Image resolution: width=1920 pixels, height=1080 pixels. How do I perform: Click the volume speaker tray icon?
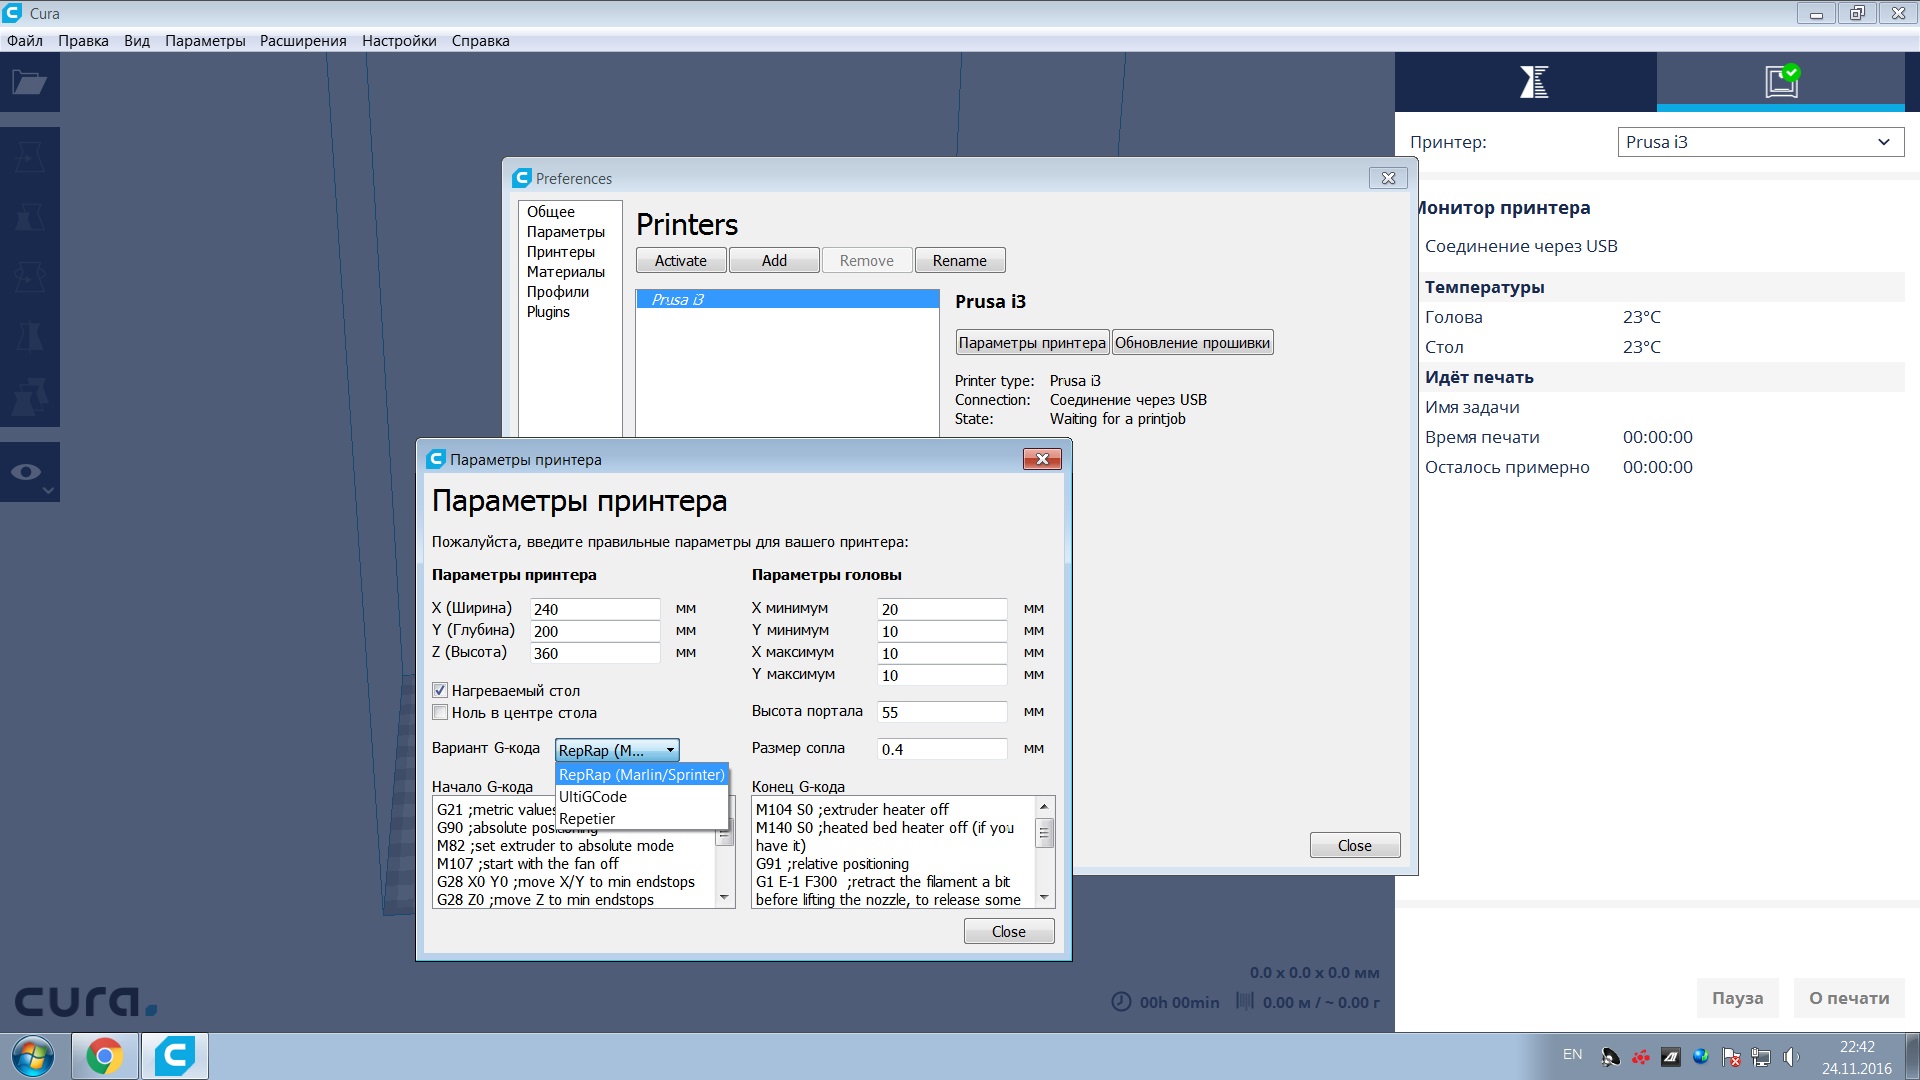coord(1790,1057)
